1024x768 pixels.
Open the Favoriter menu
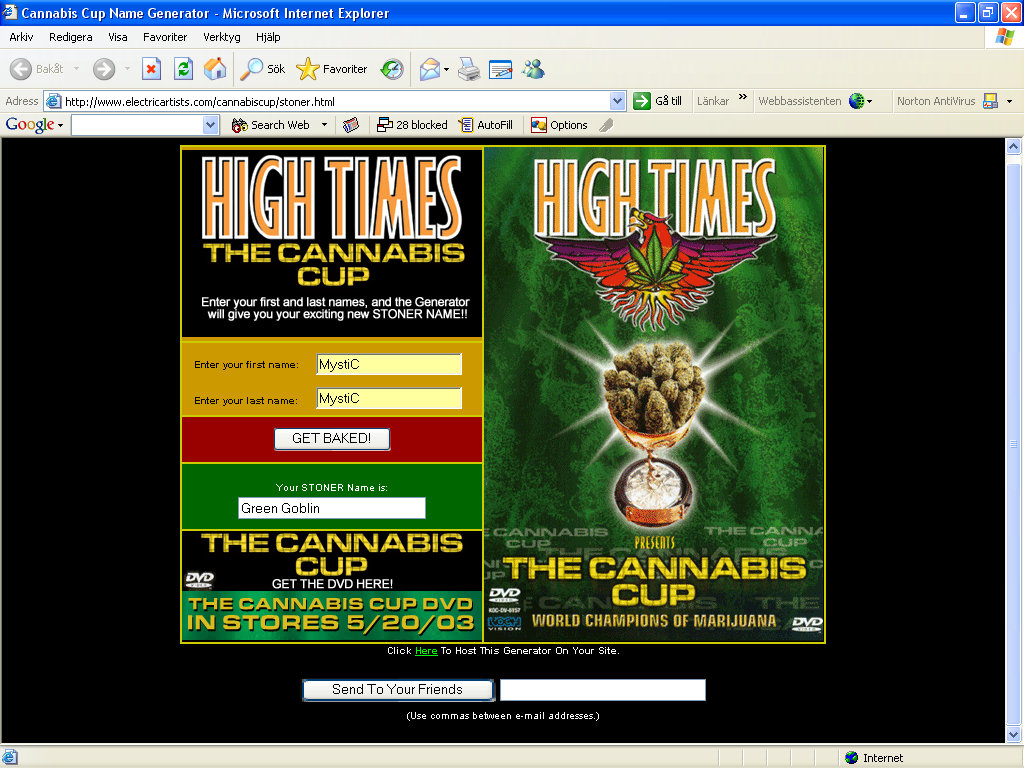pyautogui.click(x=165, y=37)
